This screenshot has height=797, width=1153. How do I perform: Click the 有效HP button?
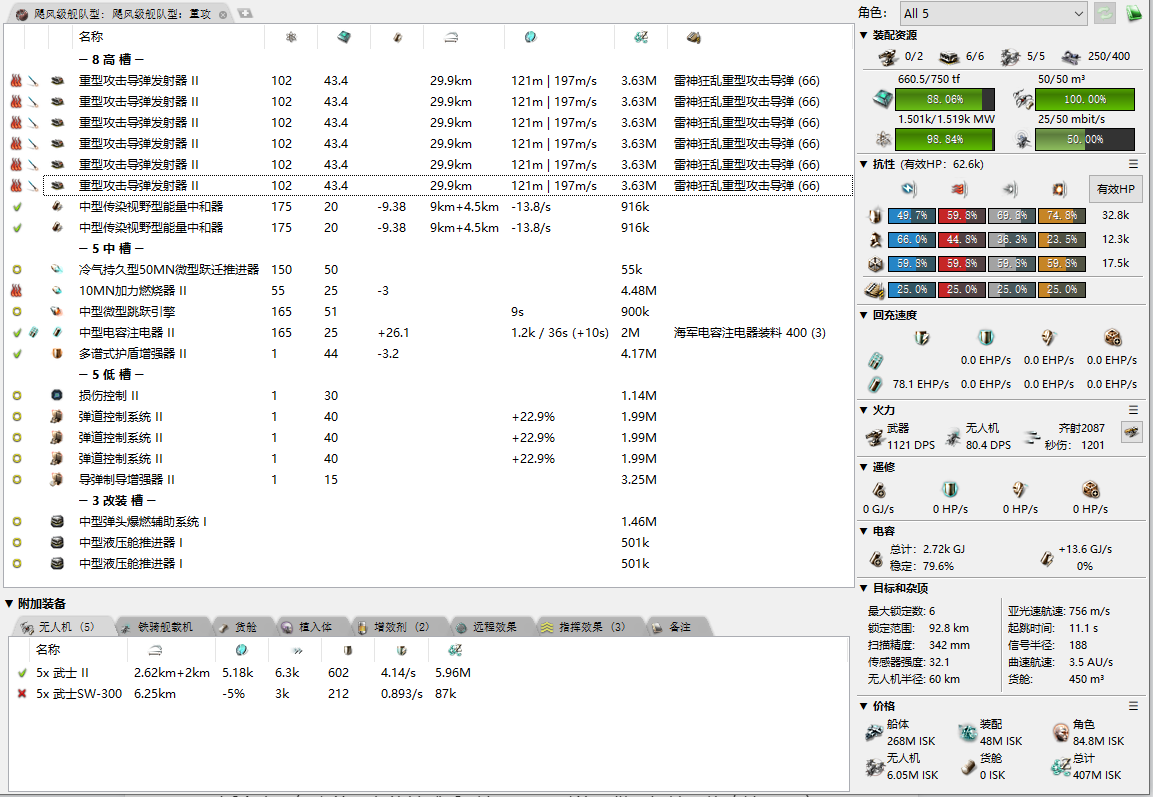point(1115,189)
